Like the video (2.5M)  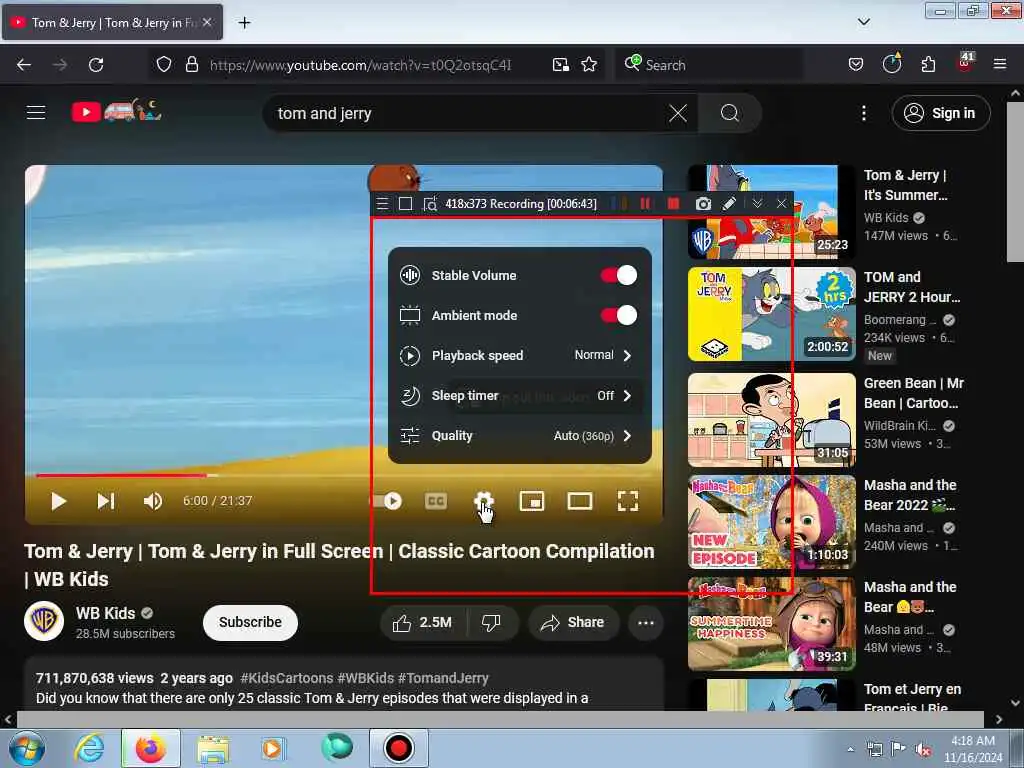pos(423,622)
